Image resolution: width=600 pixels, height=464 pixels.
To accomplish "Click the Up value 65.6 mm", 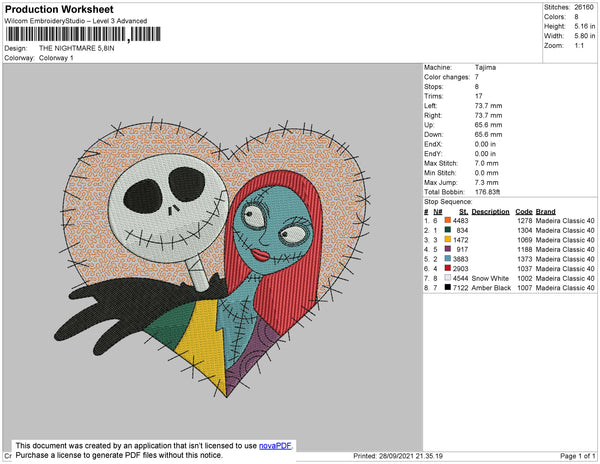I will [x=488, y=125].
